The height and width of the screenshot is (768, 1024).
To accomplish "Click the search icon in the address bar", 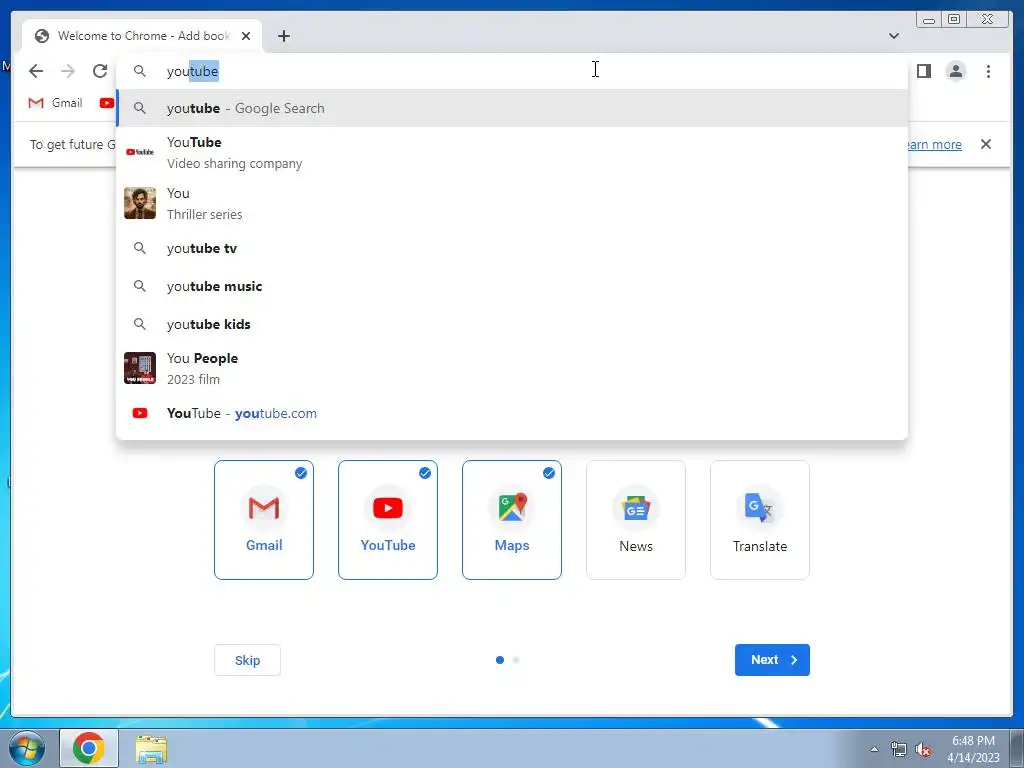I will [140, 71].
